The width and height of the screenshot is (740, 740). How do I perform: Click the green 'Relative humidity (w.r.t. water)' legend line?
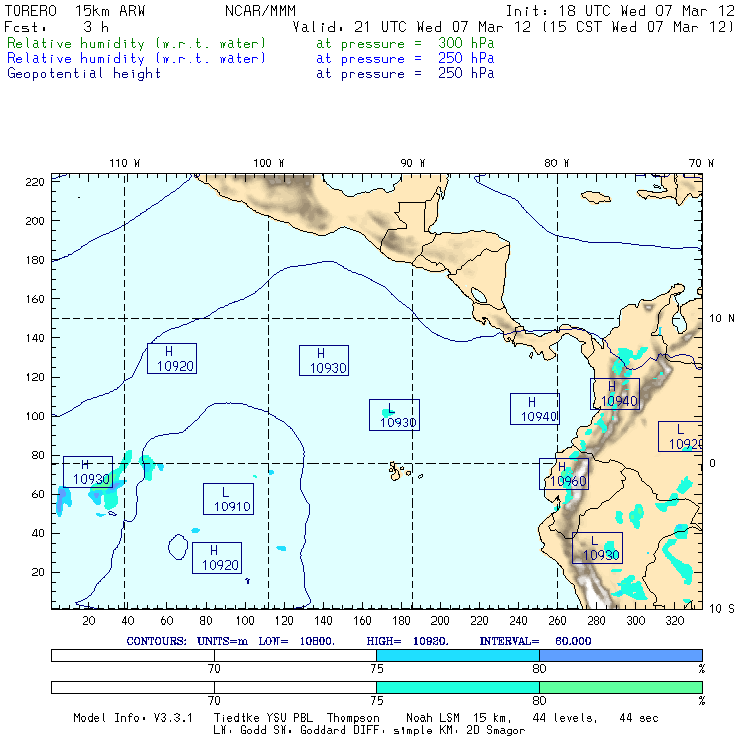(136, 43)
